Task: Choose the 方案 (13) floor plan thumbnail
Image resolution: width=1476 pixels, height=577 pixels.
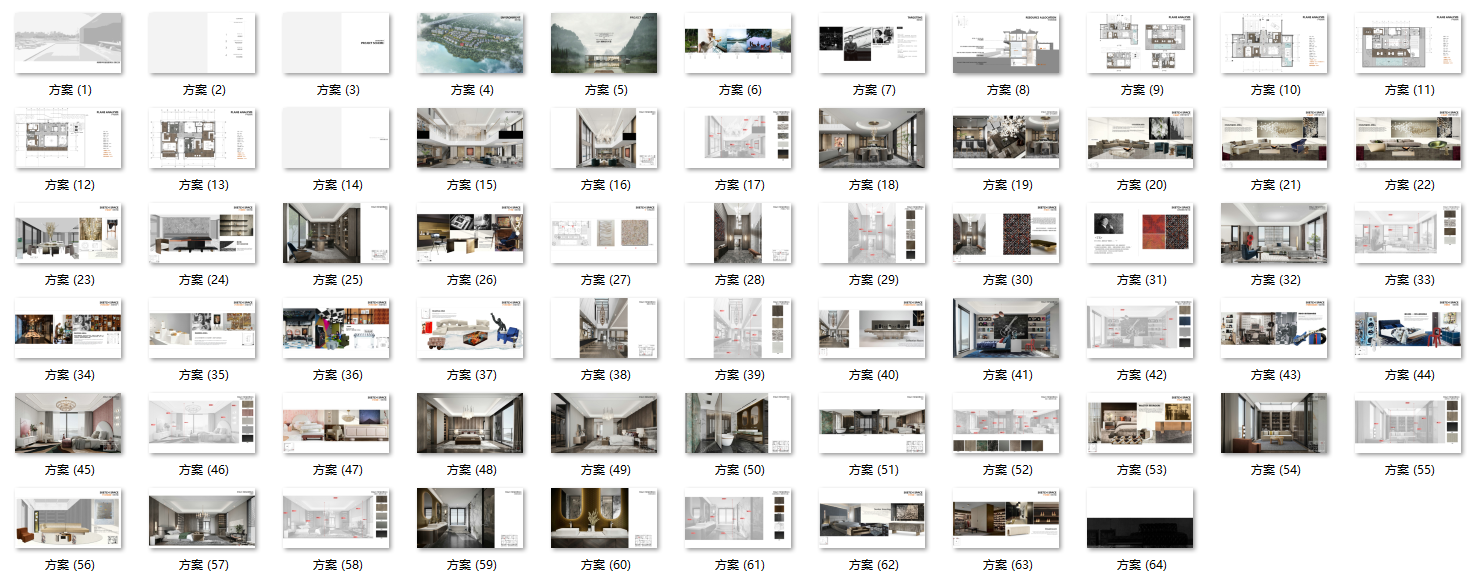Action: 202,138
